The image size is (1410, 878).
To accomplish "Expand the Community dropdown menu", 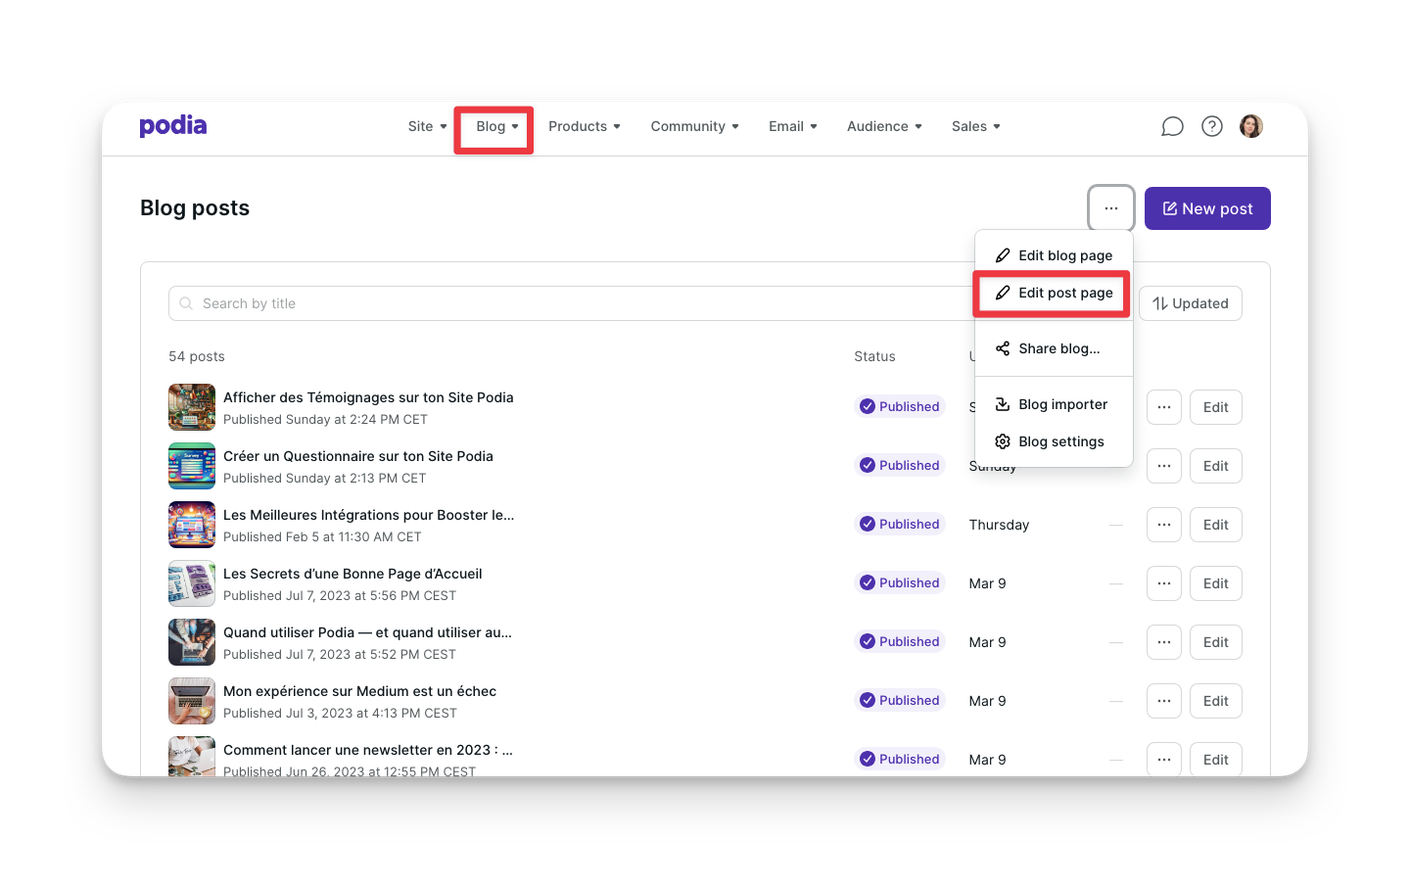I will [x=694, y=126].
